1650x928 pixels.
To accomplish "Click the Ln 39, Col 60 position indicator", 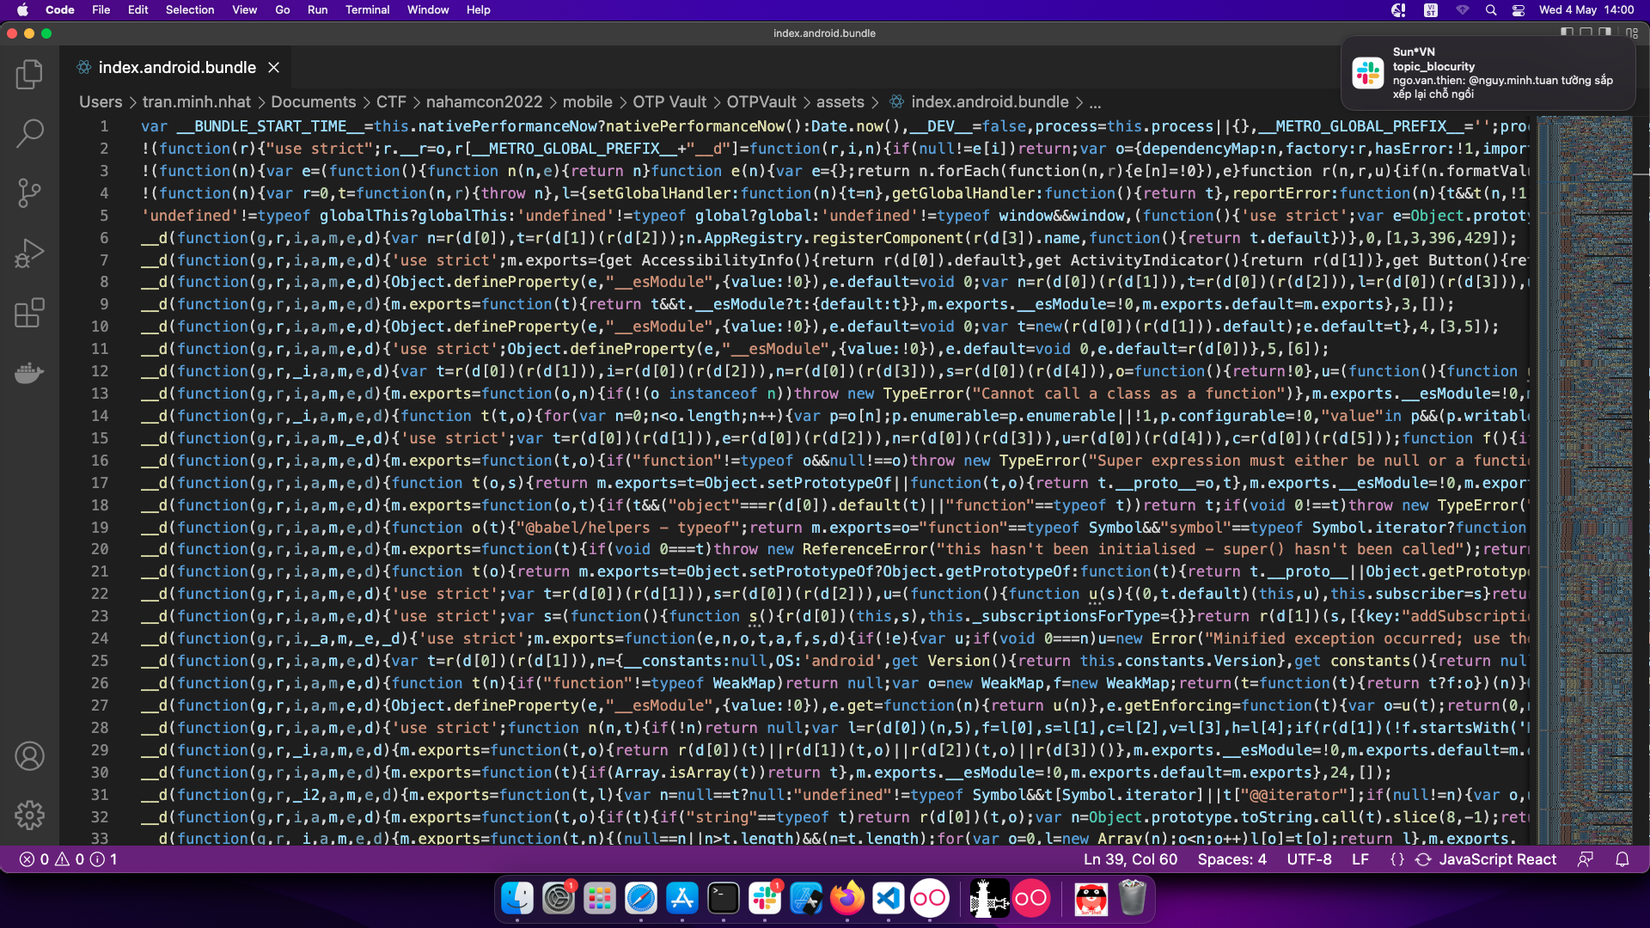I will coord(1130,859).
